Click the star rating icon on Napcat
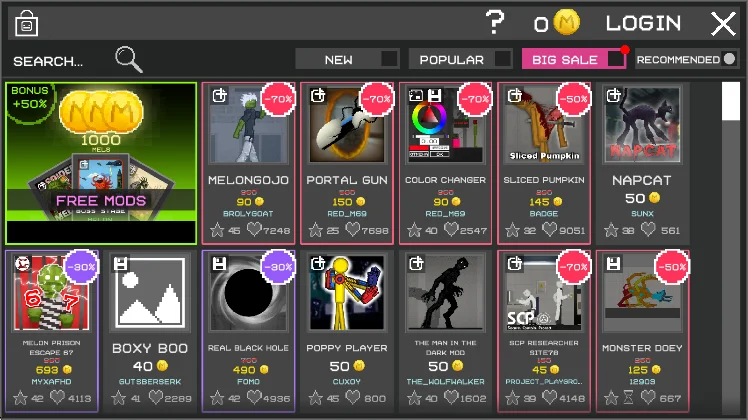The width and height of the screenshot is (748, 420). (x=611, y=230)
